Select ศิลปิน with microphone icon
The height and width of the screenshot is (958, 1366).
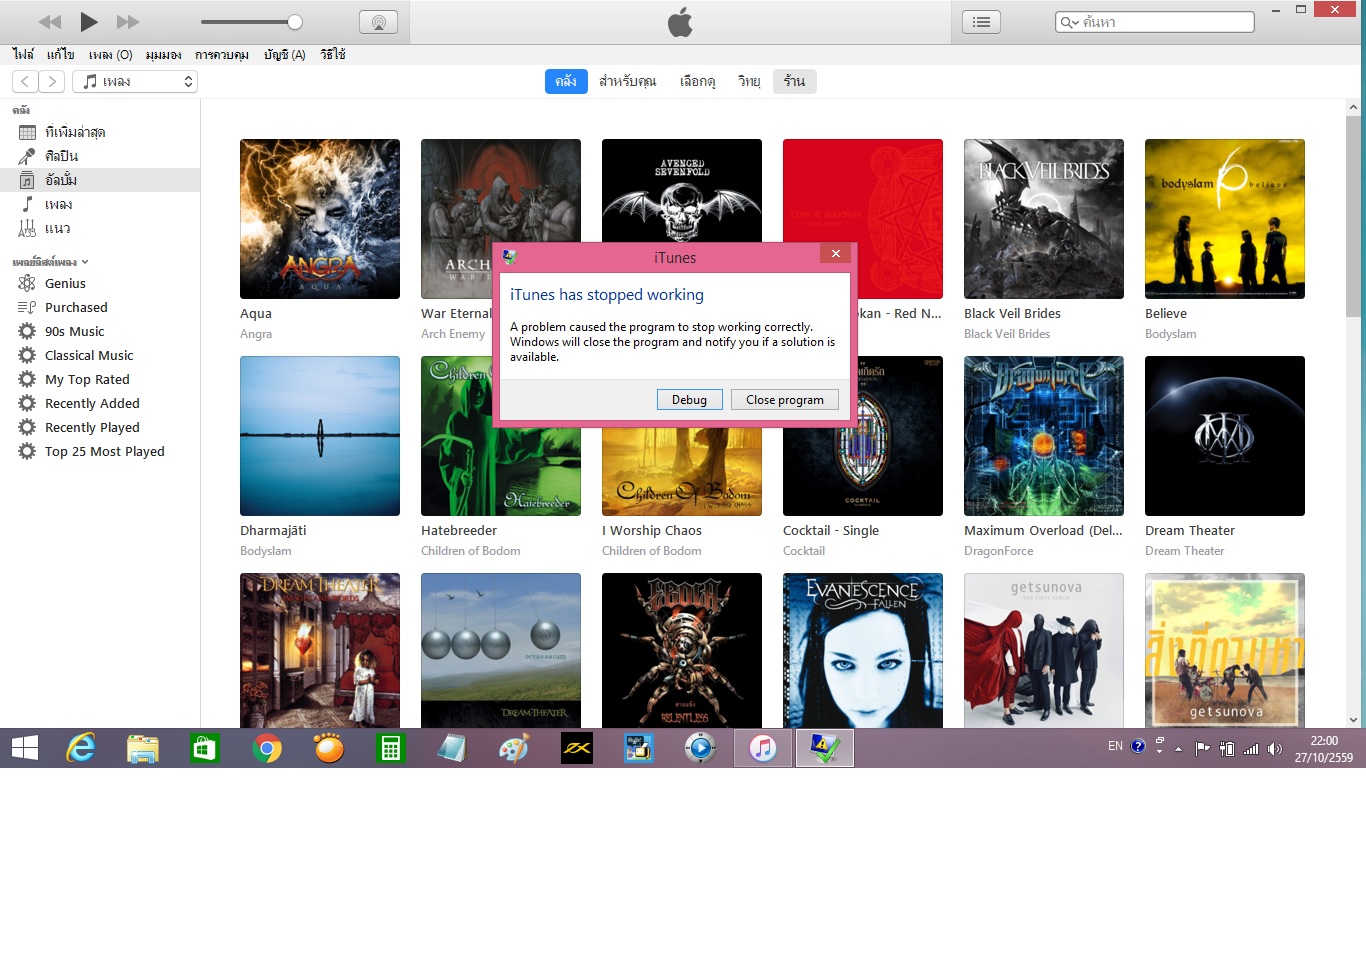click(61, 156)
